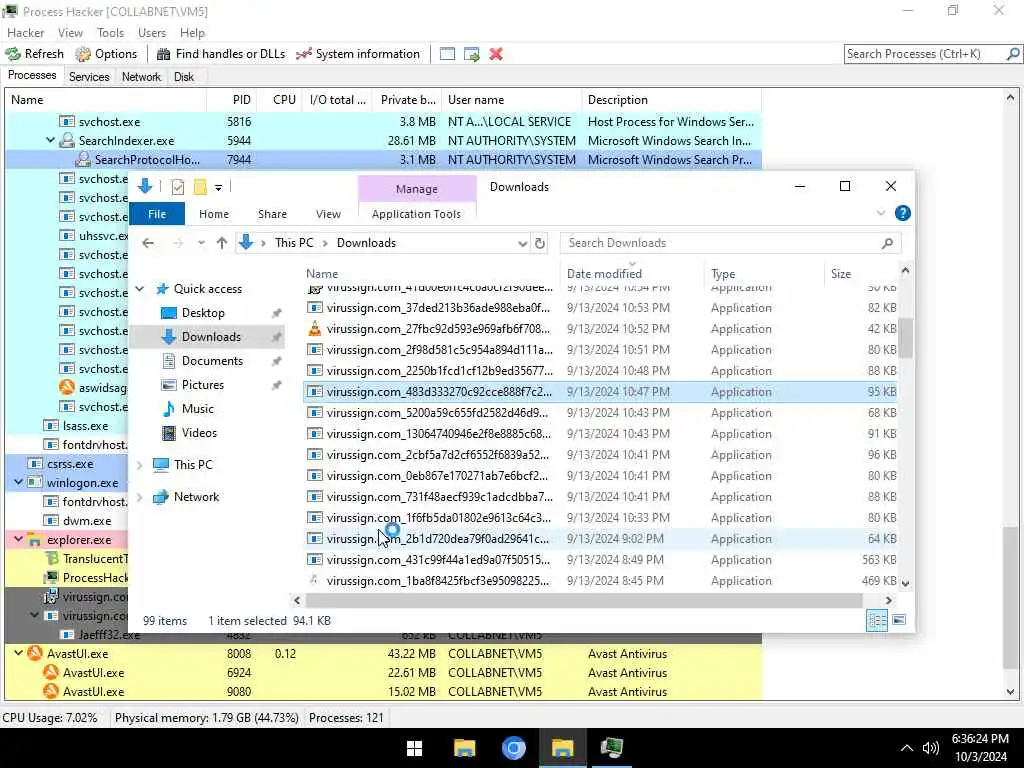The image size is (1024, 768).
Task: Expand This PC in the navigation pane
Action: click(x=140, y=465)
